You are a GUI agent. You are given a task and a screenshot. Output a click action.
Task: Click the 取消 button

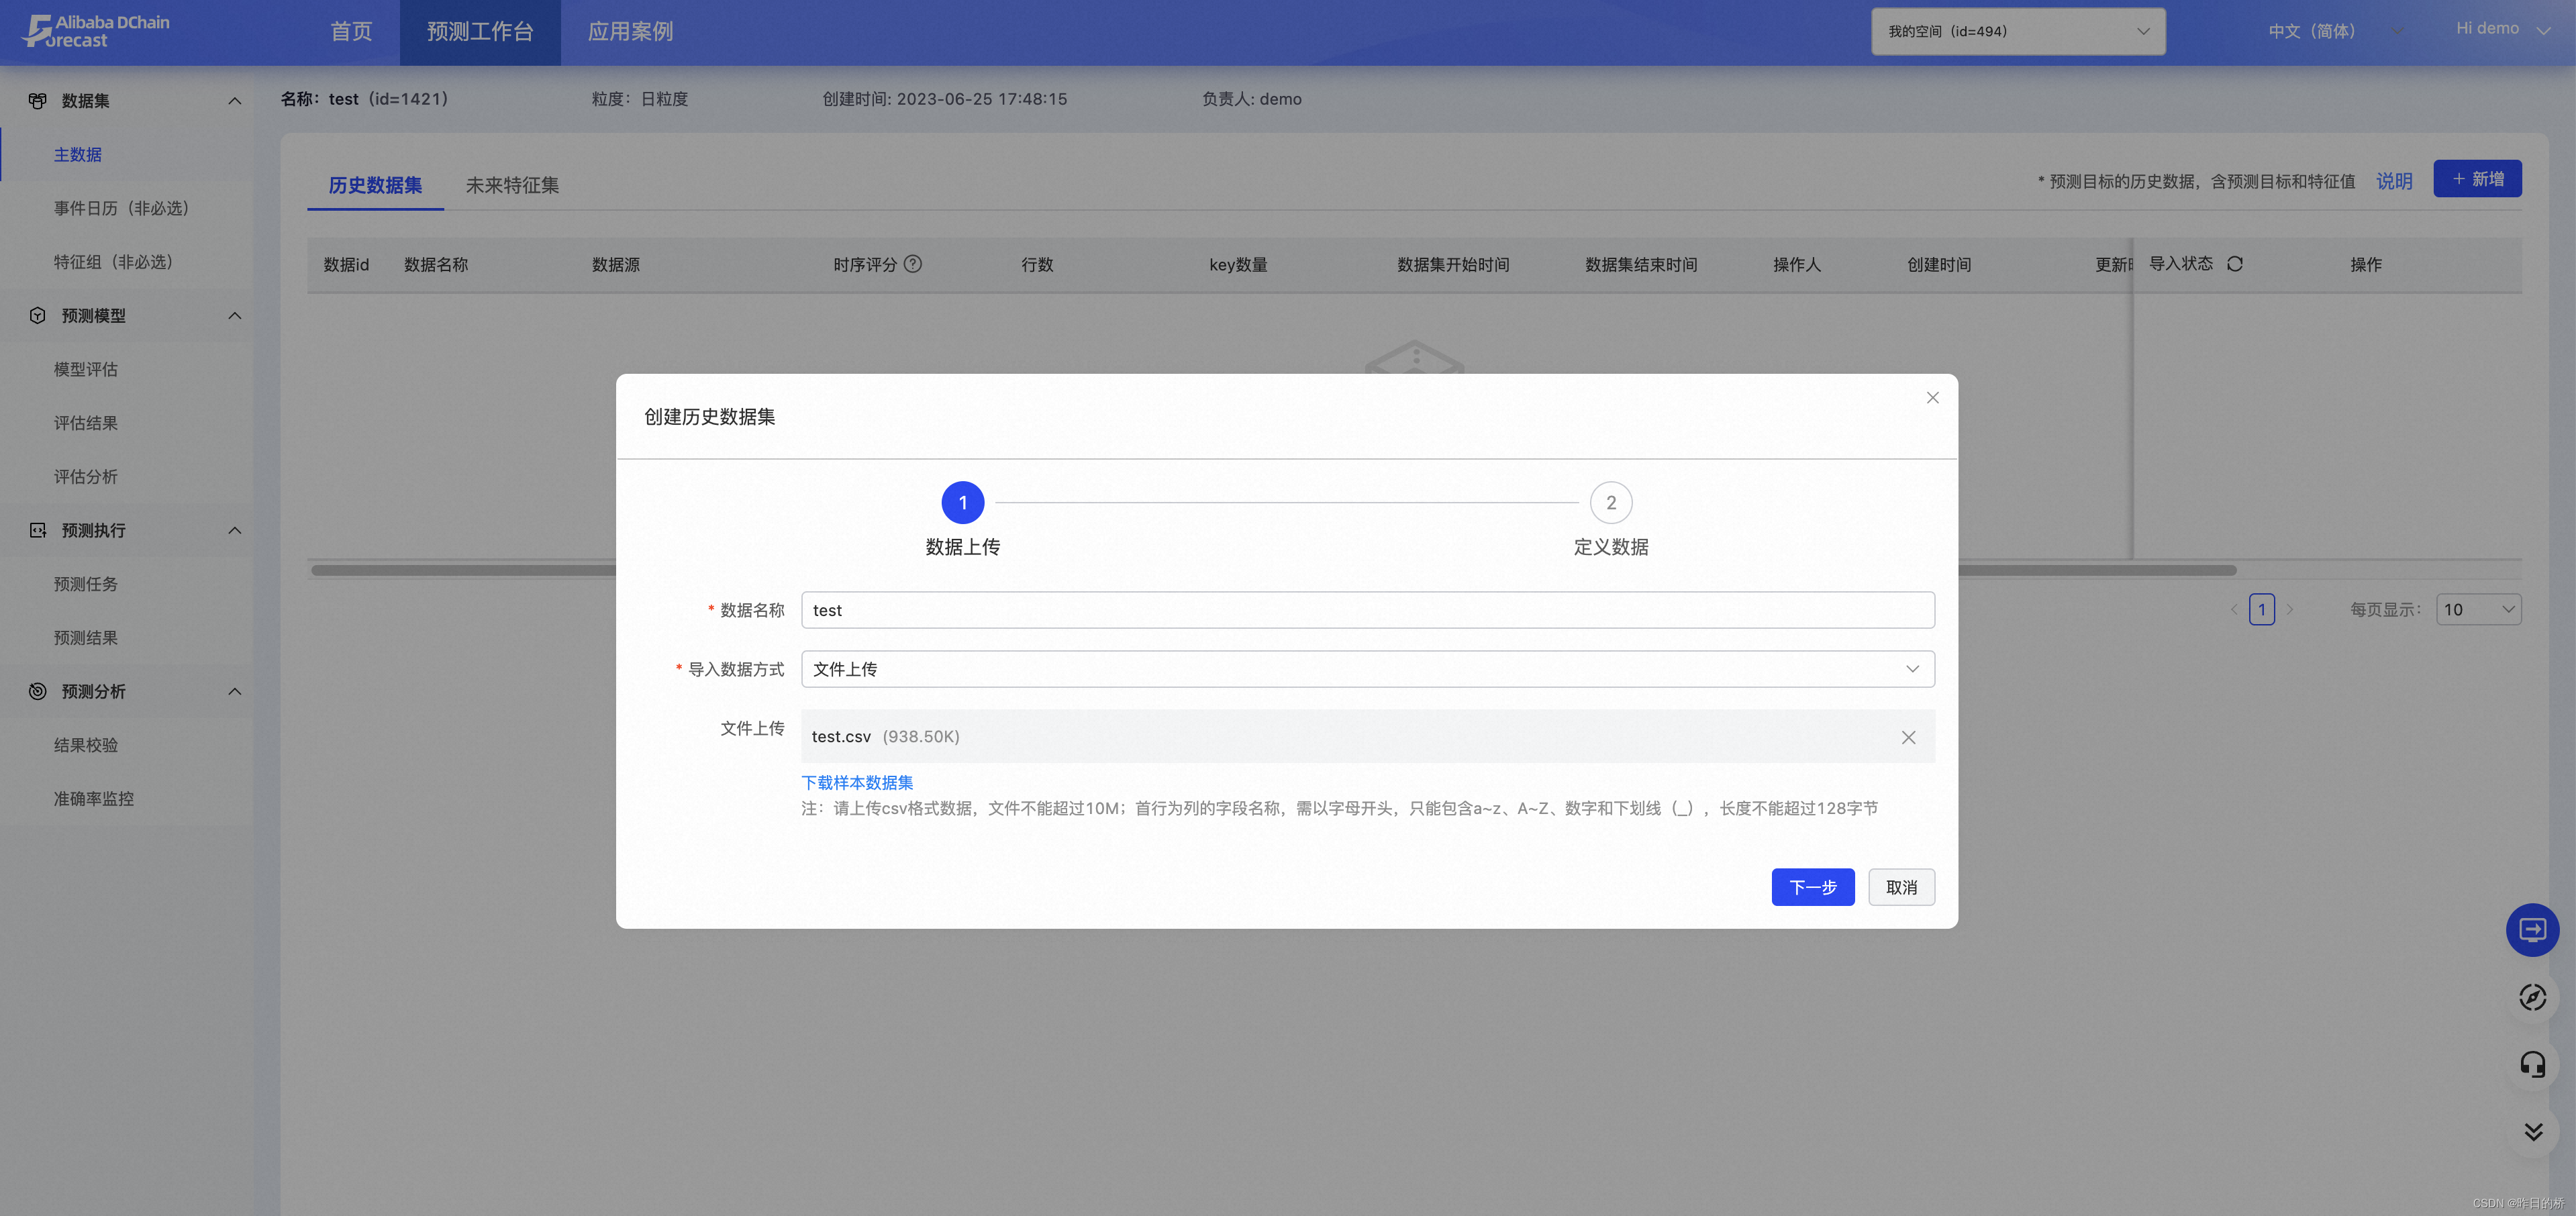click(x=1901, y=887)
